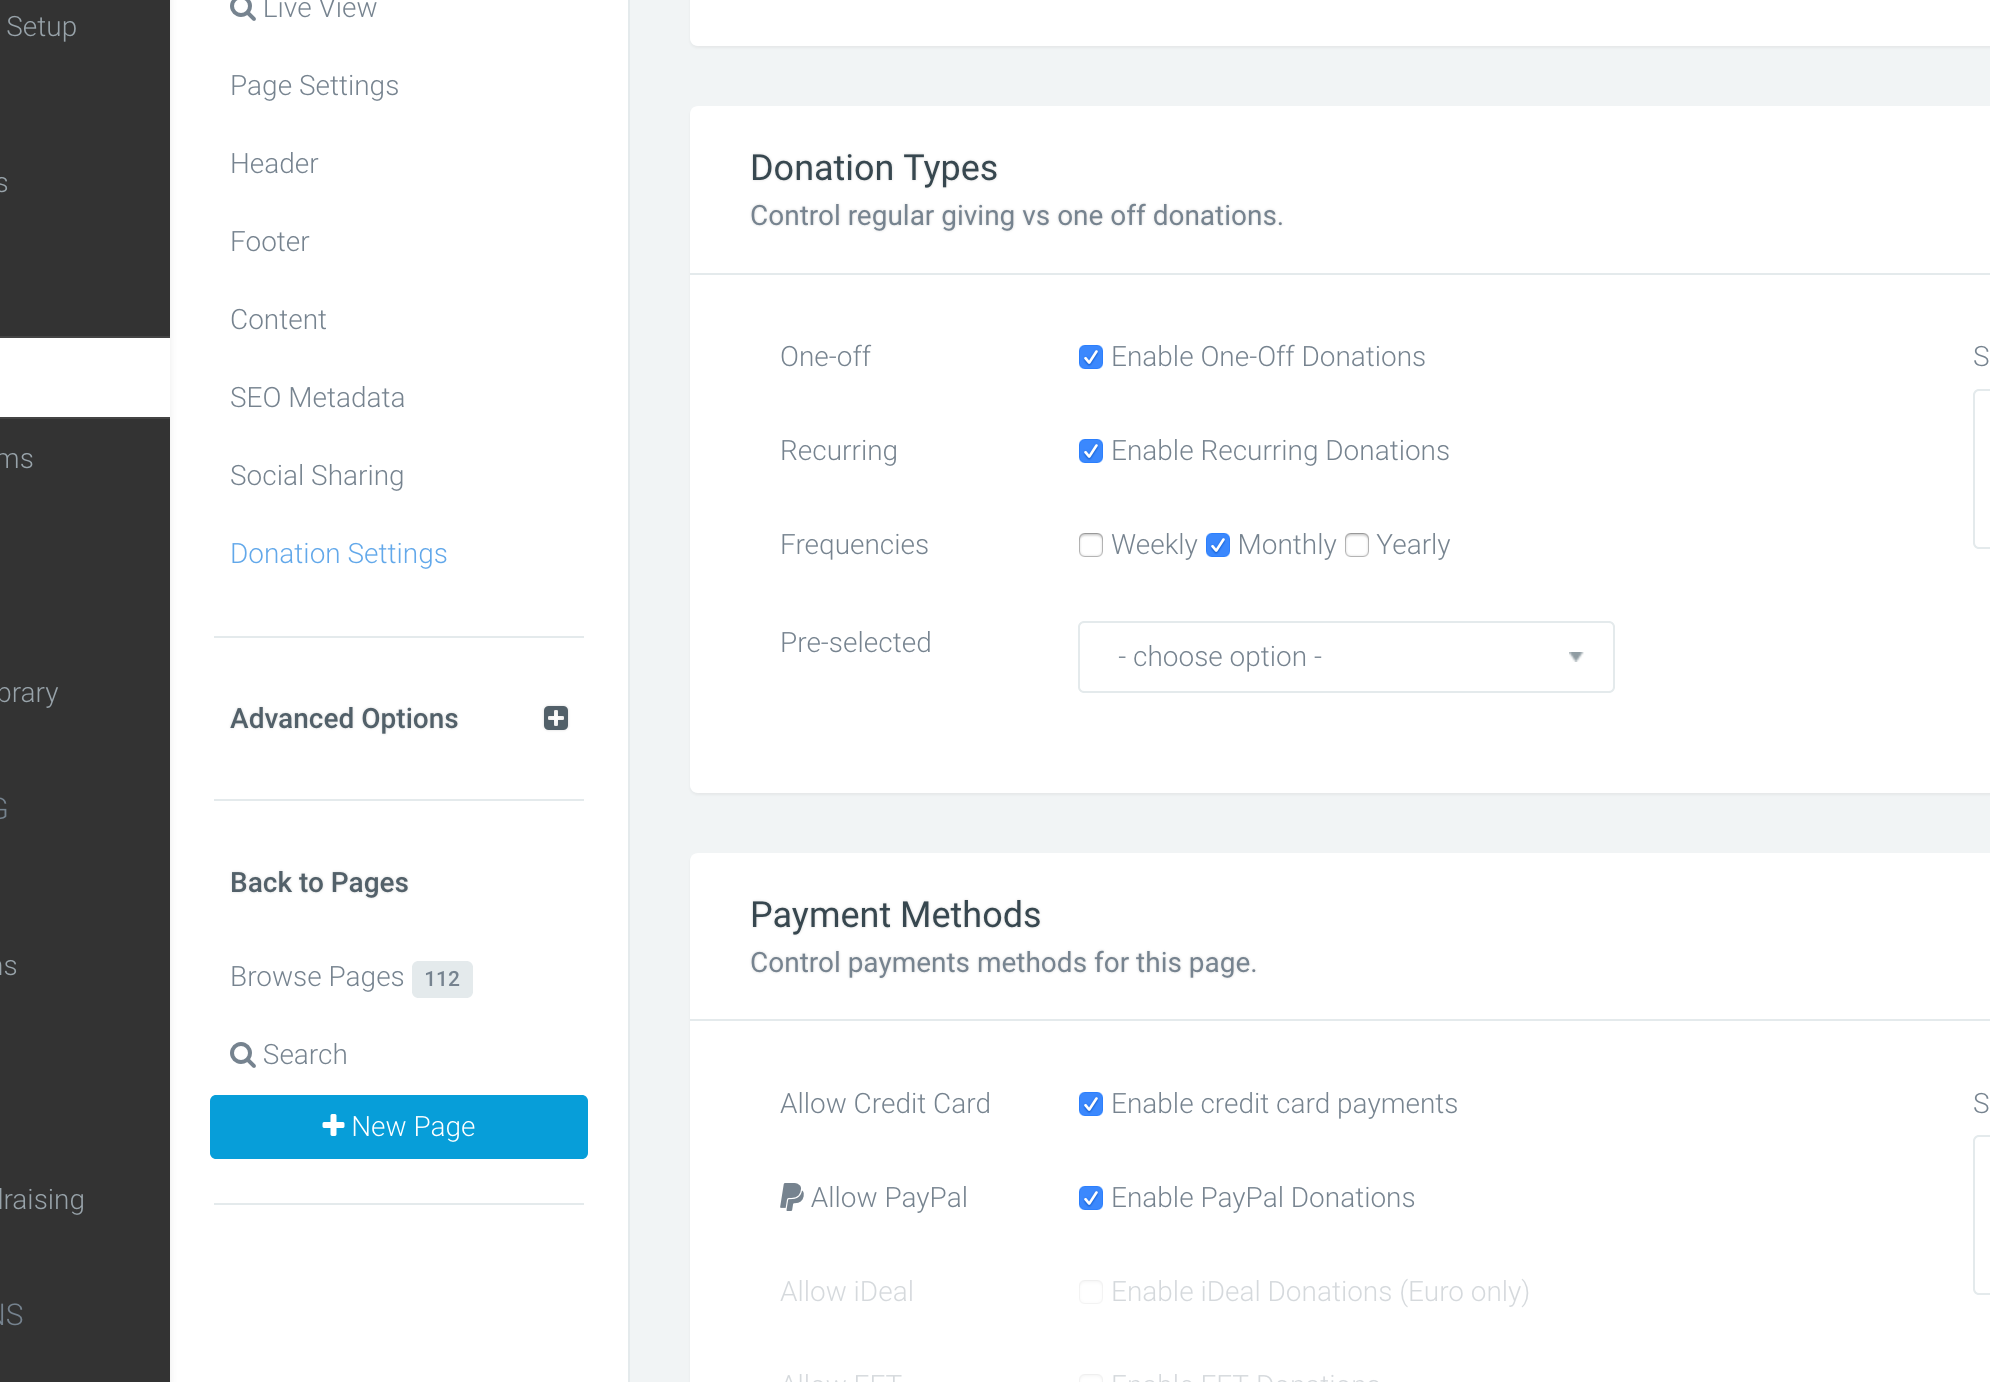1990x1382 pixels.
Task: Disable credit card payments
Action: pos(1090,1104)
